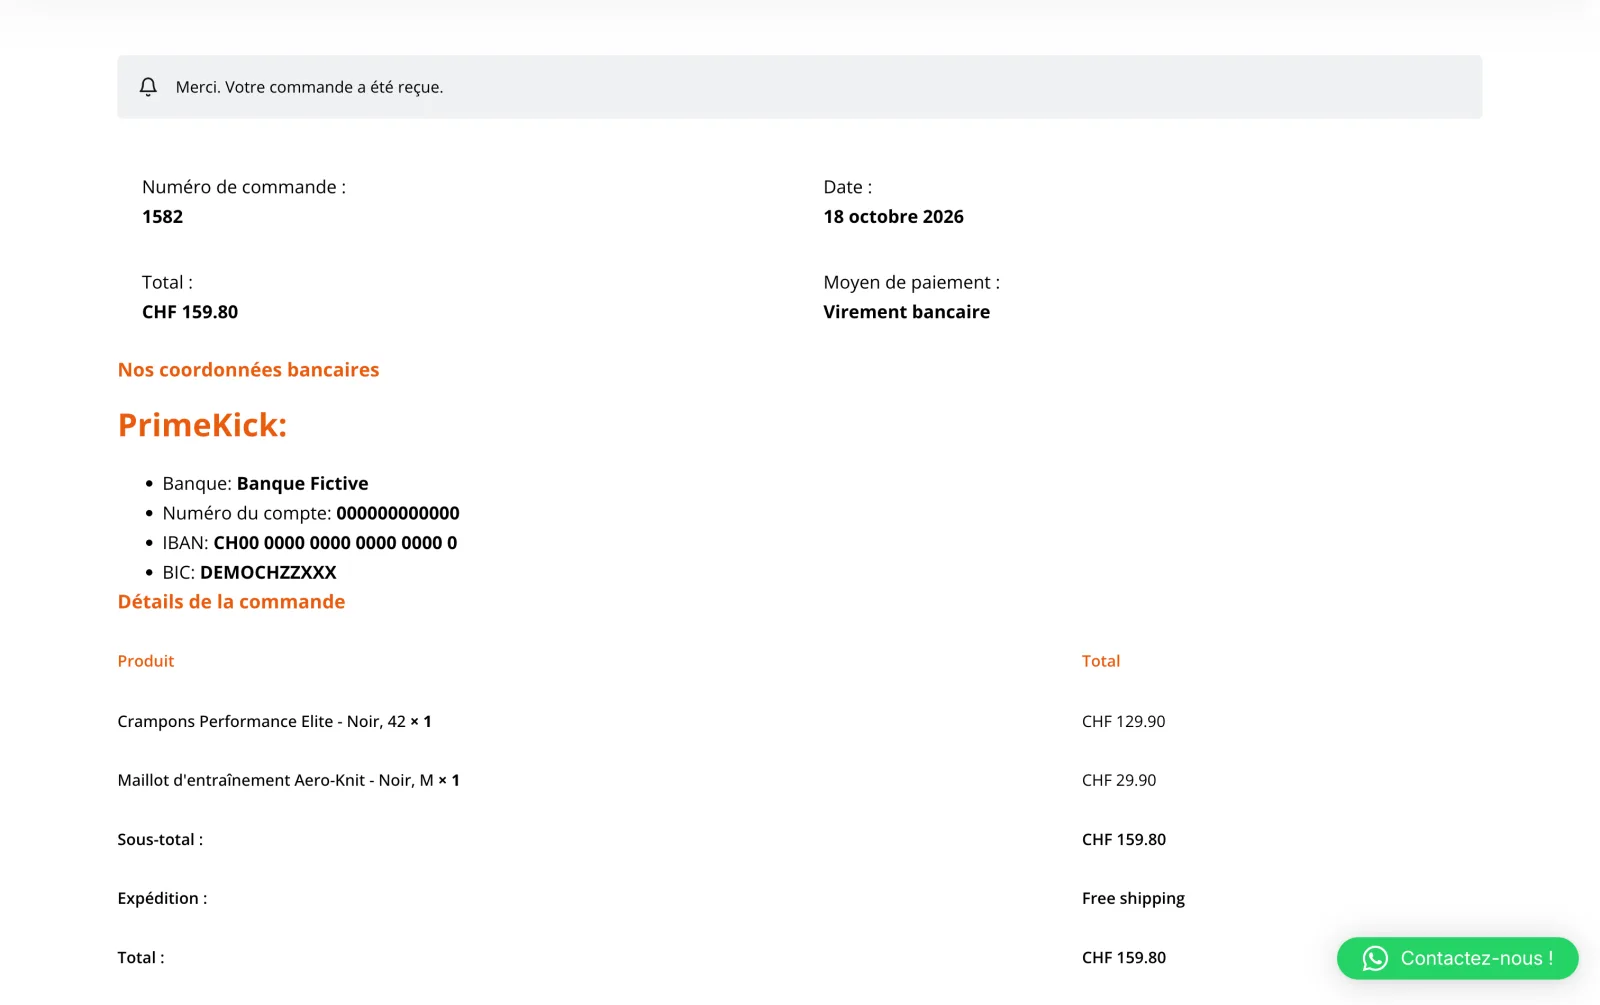
Task: Select the bottom table Total amount CHF 159.80
Action: (1124, 958)
